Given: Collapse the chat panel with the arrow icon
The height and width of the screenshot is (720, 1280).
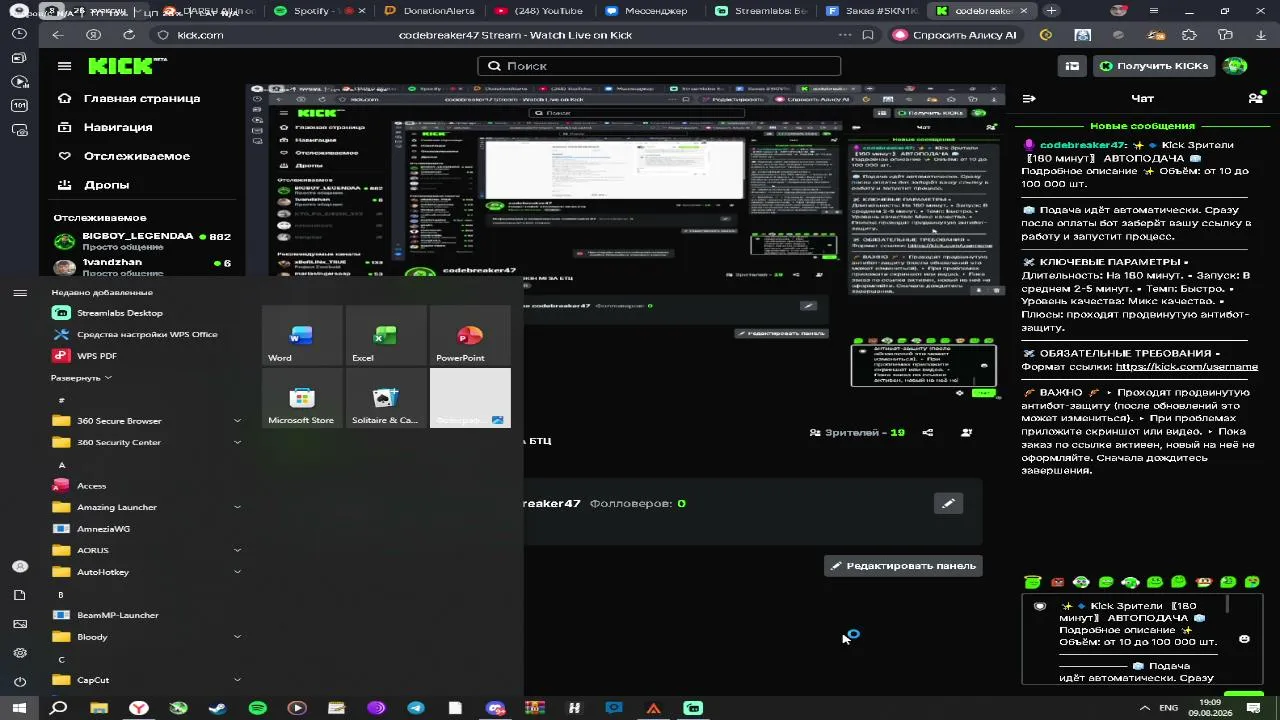Looking at the screenshot, I should pyautogui.click(x=1029, y=98).
